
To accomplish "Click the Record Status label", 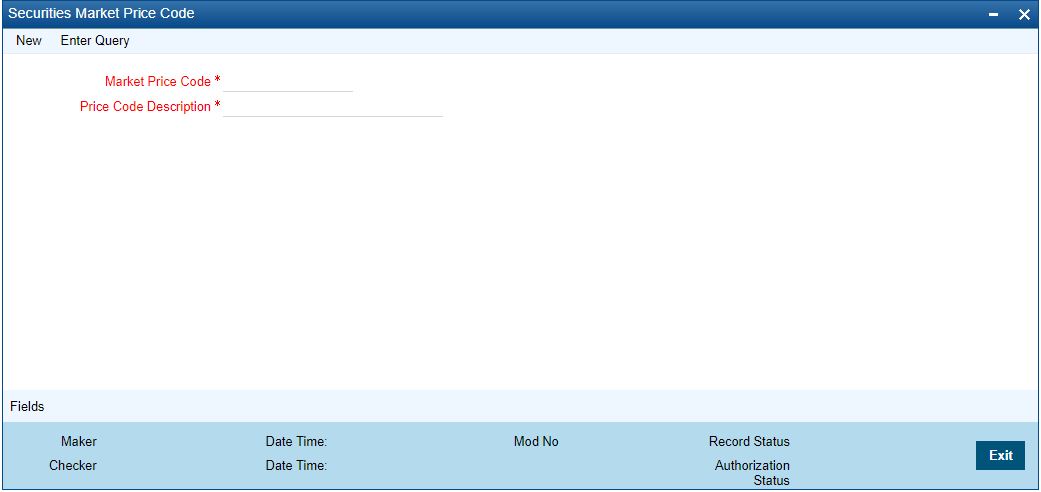I will point(749,442).
